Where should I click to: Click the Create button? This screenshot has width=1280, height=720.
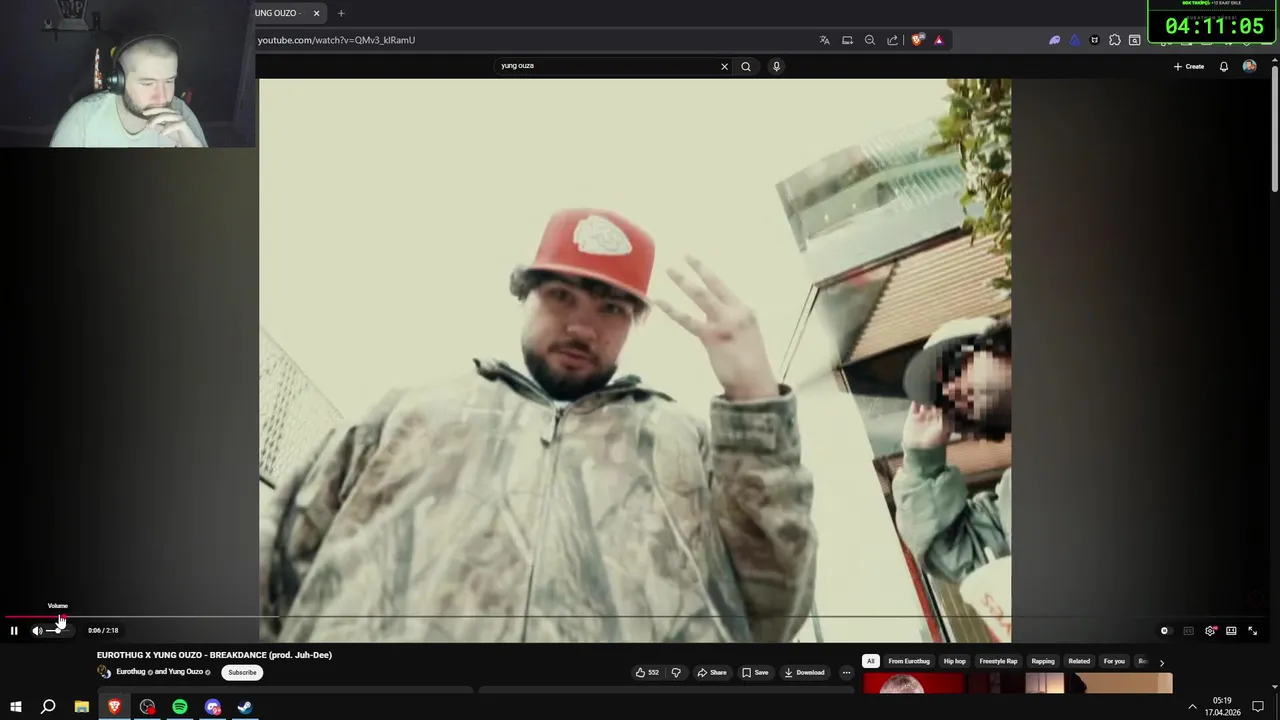tap(1189, 66)
